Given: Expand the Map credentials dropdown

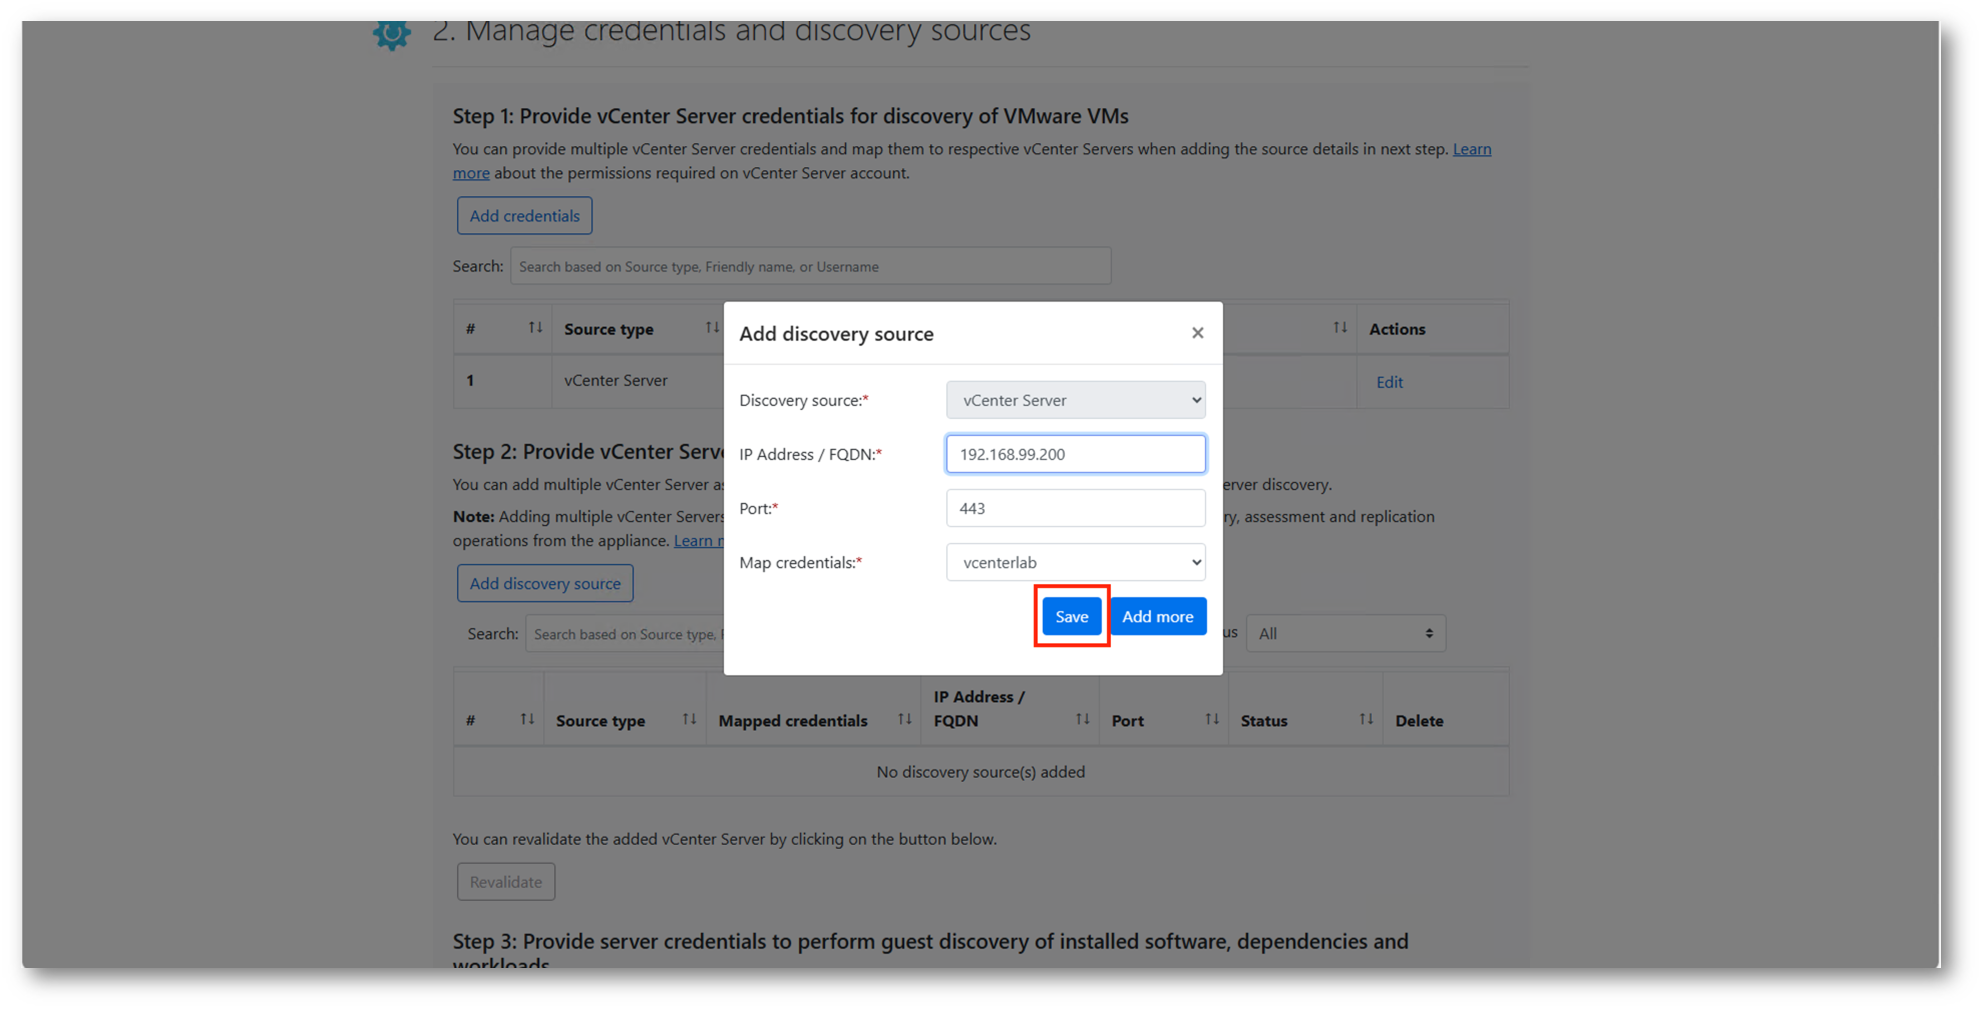Looking at the screenshot, I should click(1075, 562).
